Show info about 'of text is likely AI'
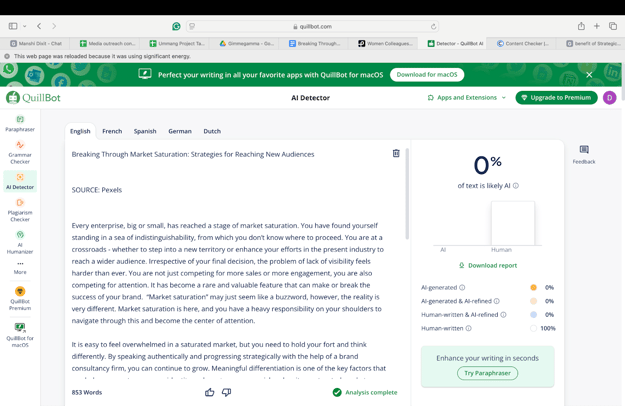This screenshot has height=406, width=625. (x=516, y=186)
